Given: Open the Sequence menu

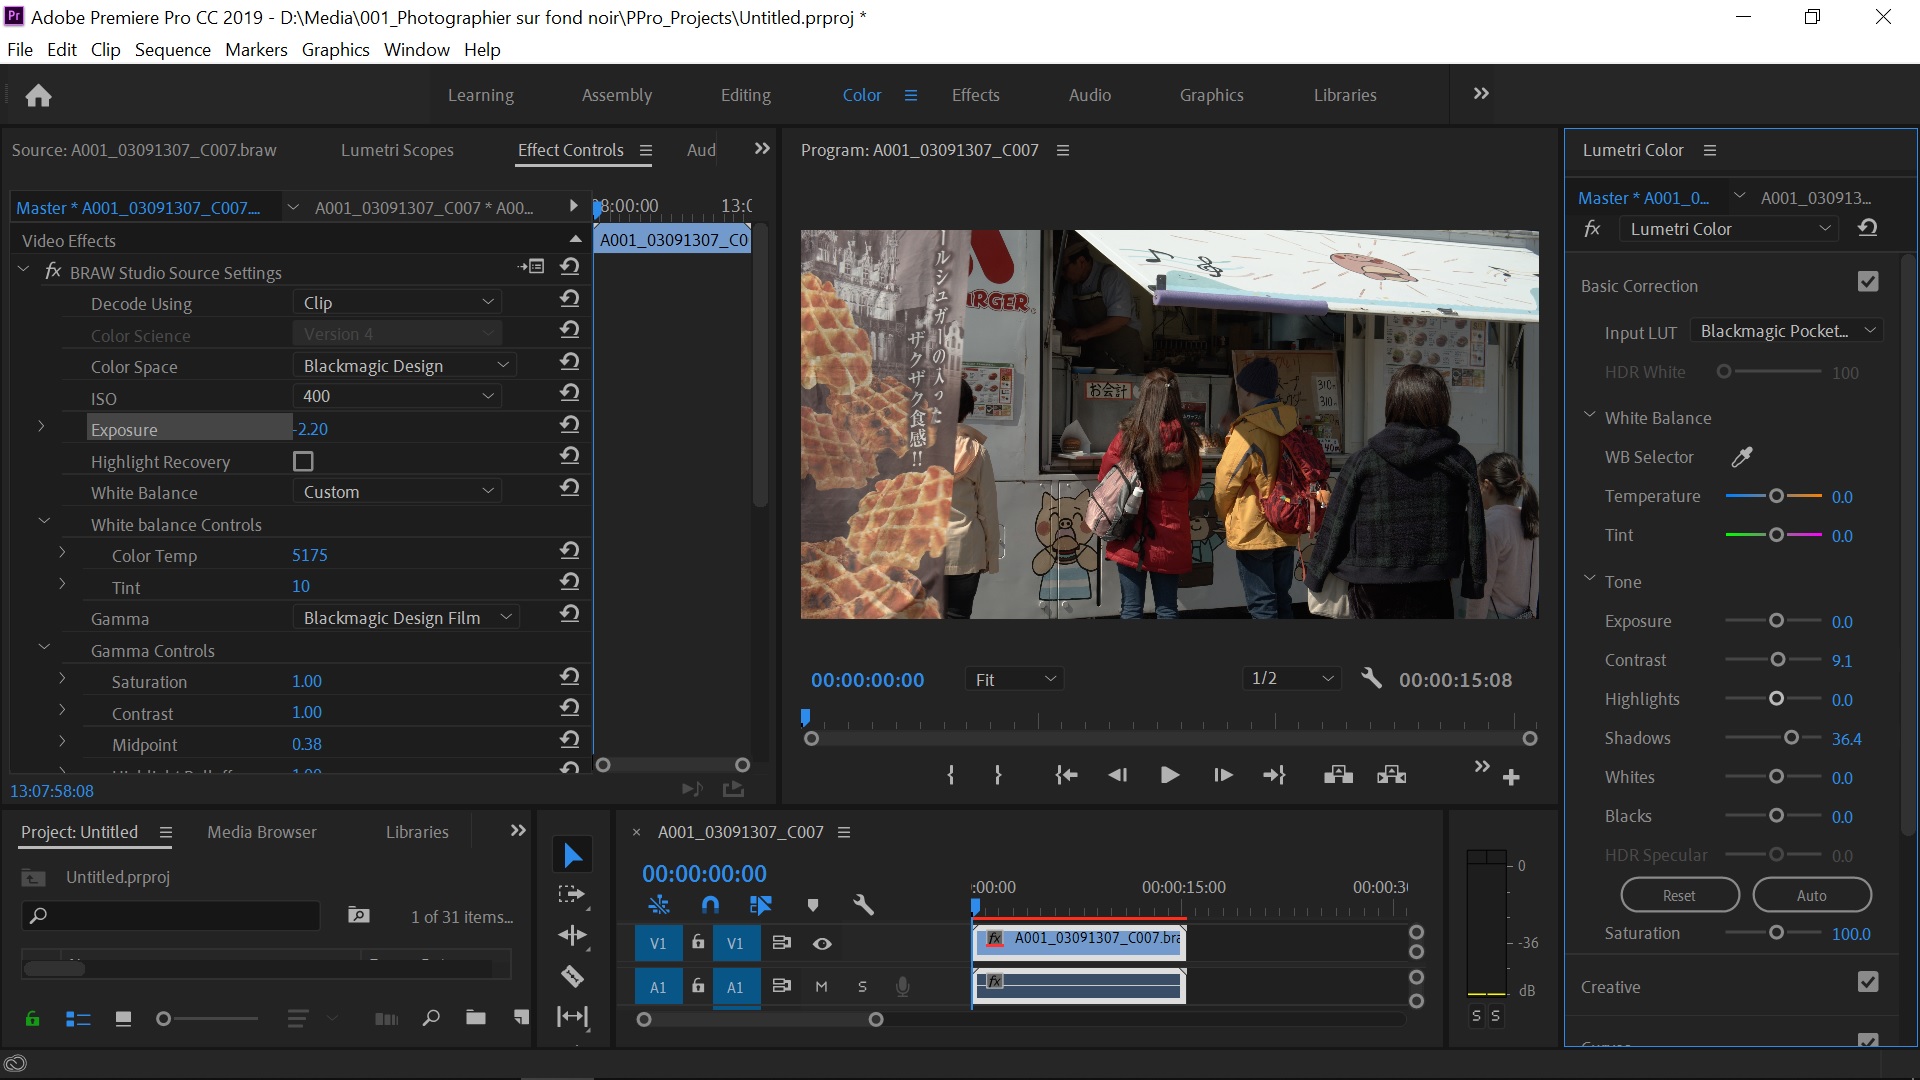Looking at the screenshot, I should [x=172, y=49].
